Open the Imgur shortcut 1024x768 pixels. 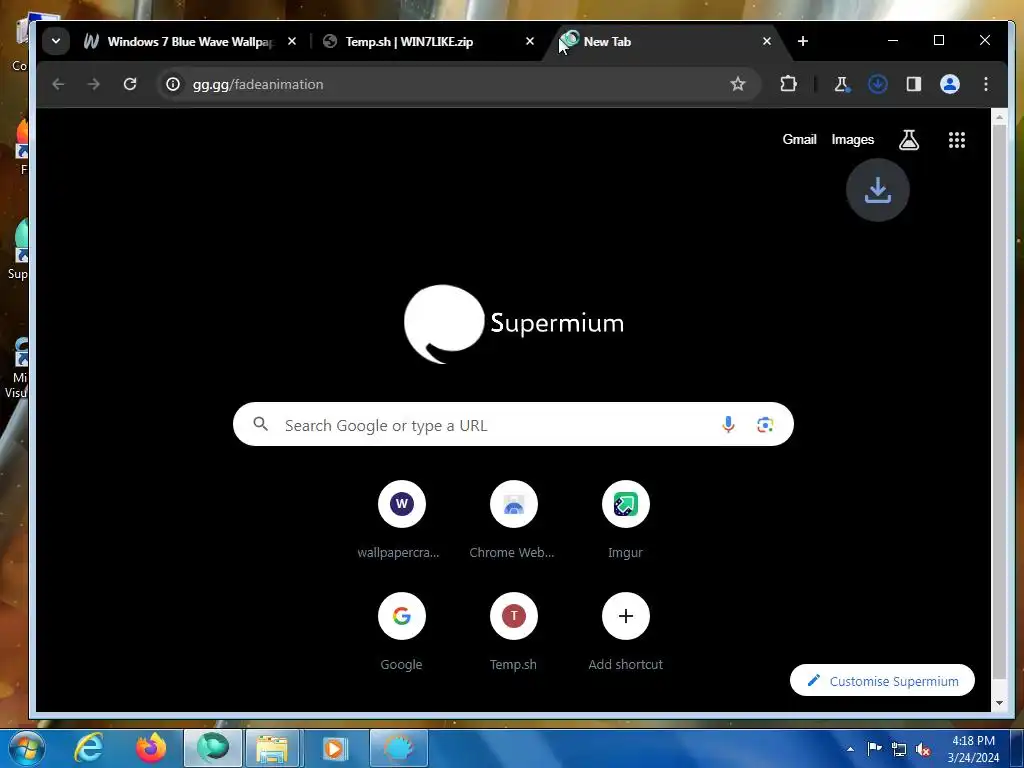point(626,520)
